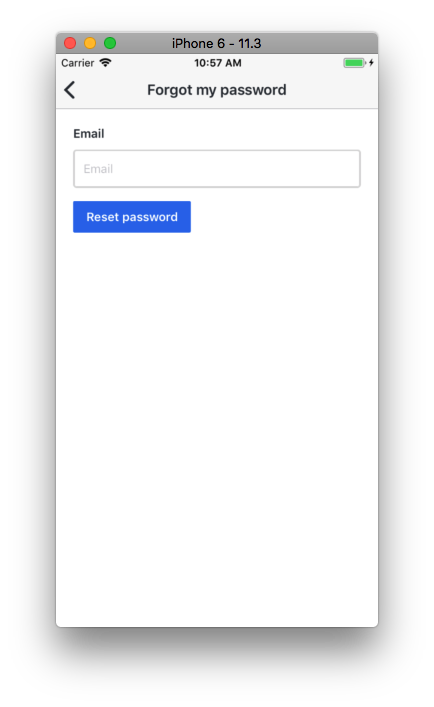Click right end of the Email text box

pyautogui.click(x=343, y=169)
